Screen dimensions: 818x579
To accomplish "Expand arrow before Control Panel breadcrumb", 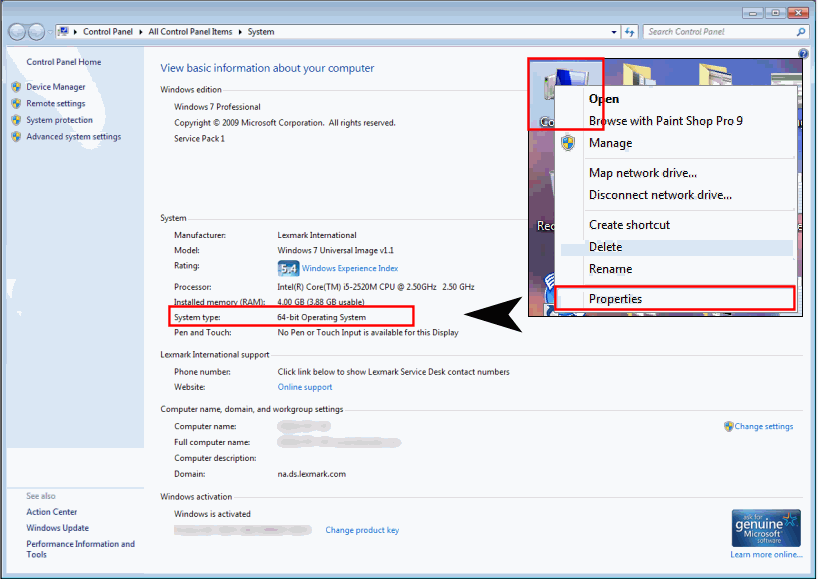I will [76, 32].
